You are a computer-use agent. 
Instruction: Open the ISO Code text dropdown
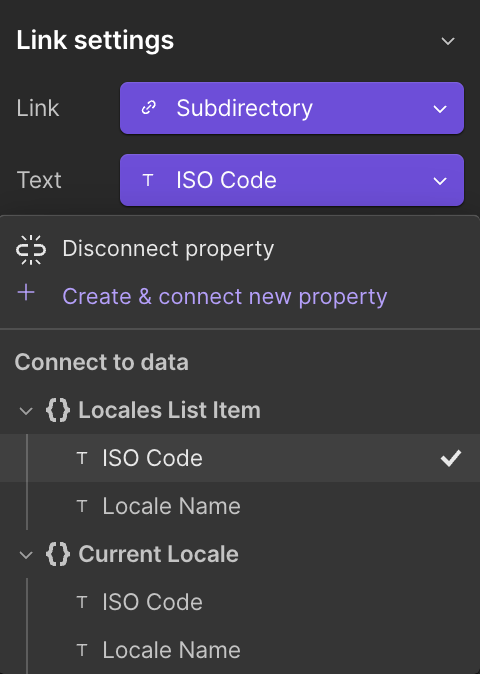(x=292, y=180)
